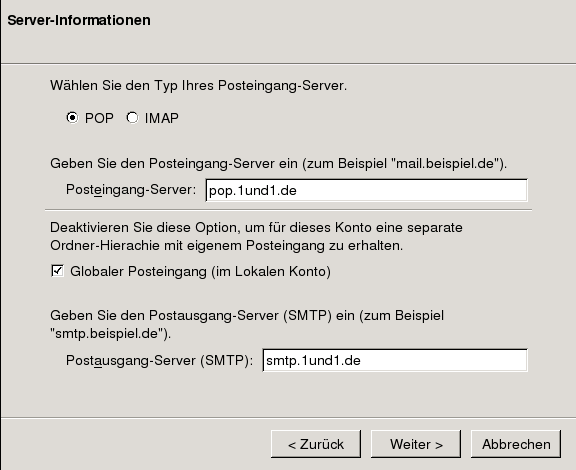Click the Posteingang-Server input field
Viewport: 576px width, 470px height.
coord(366,190)
